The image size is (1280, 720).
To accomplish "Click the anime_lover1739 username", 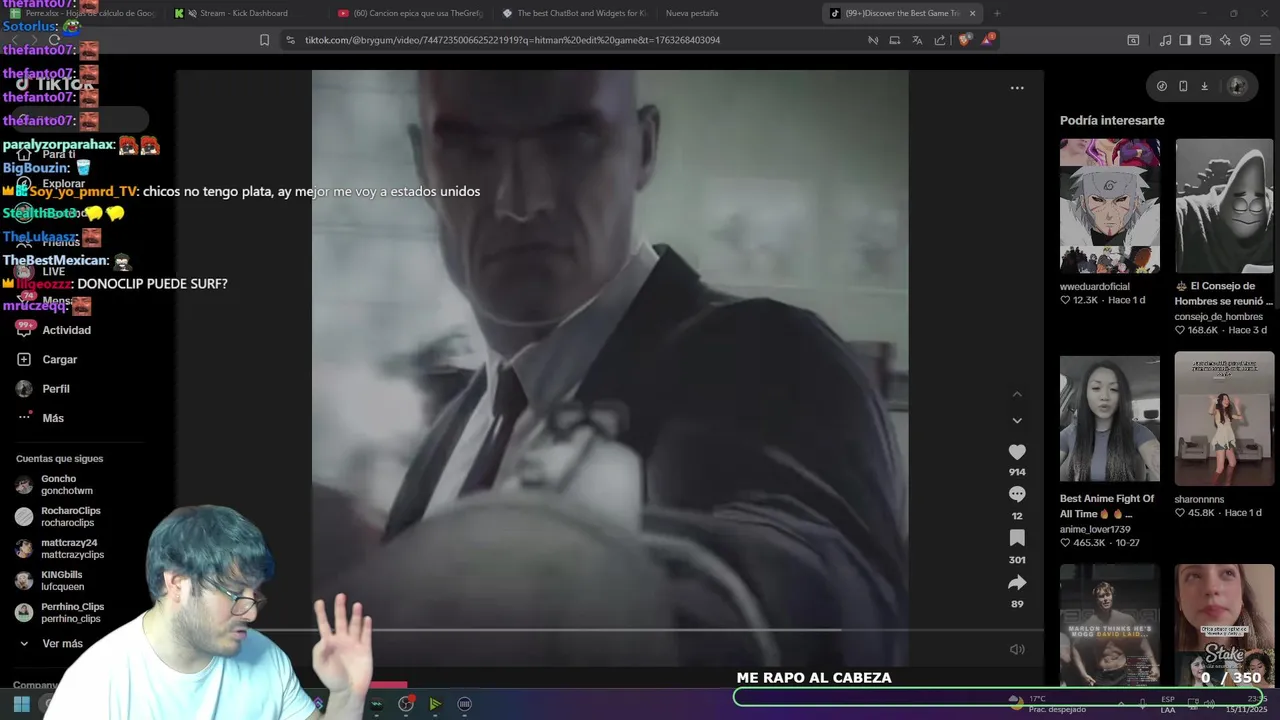I will 1095,530.
